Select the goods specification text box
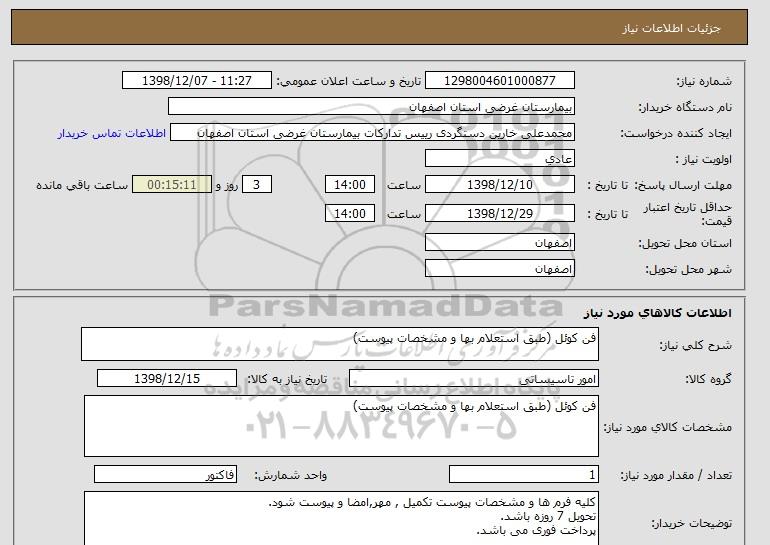770x545 pixels. [341, 426]
